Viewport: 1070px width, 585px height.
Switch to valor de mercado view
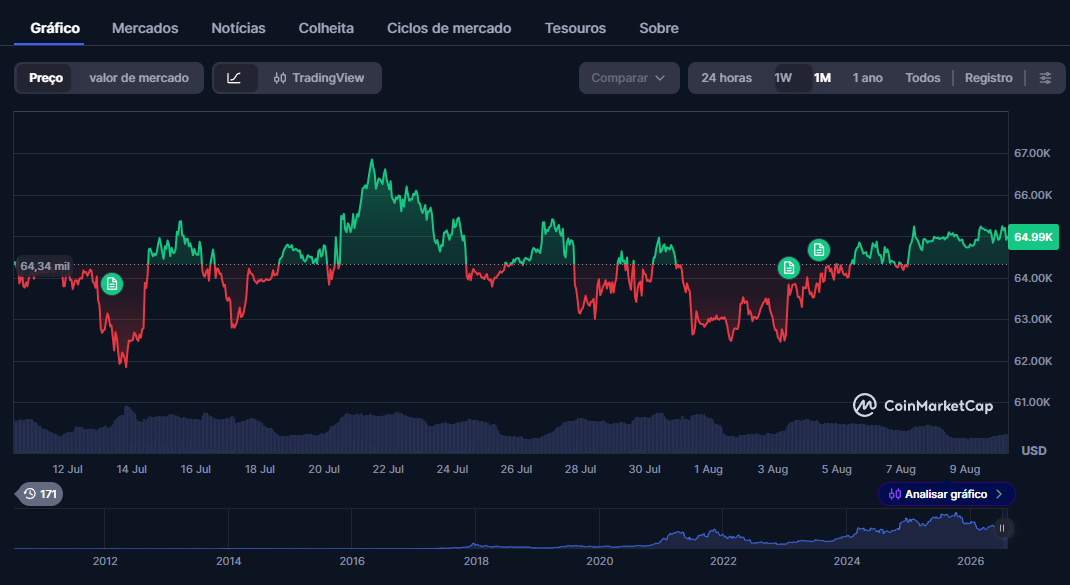pos(139,78)
